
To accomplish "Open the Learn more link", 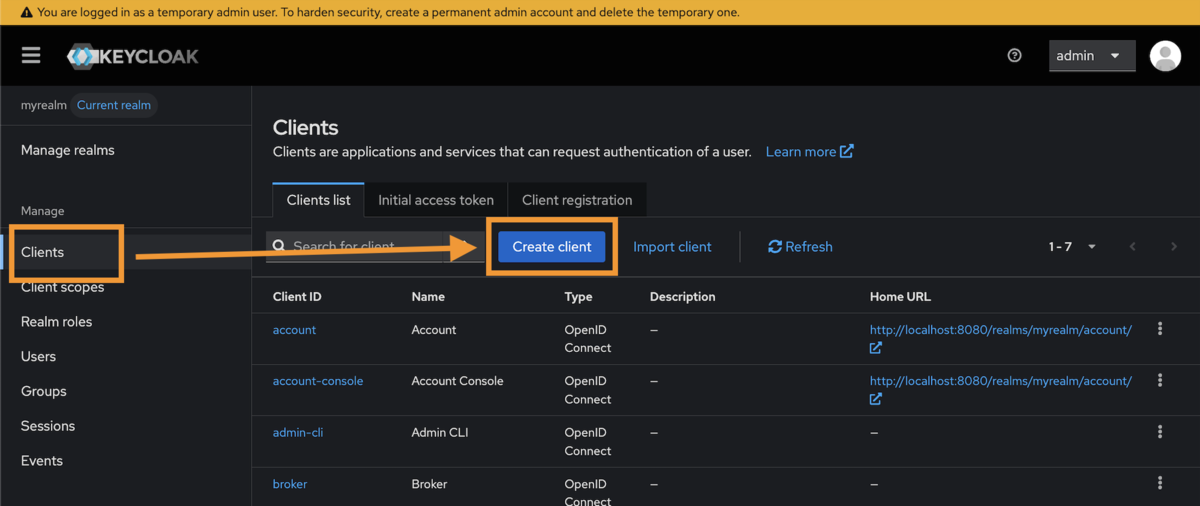I will (x=809, y=152).
